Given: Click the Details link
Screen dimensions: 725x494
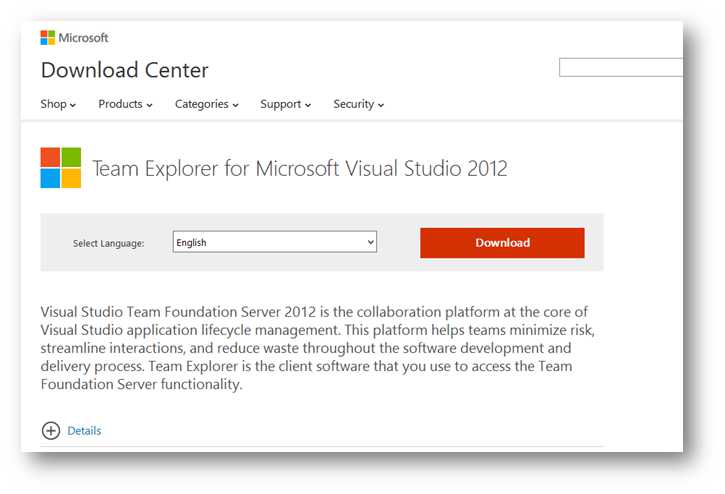Looking at the screenshot, I should click(84, 431).
